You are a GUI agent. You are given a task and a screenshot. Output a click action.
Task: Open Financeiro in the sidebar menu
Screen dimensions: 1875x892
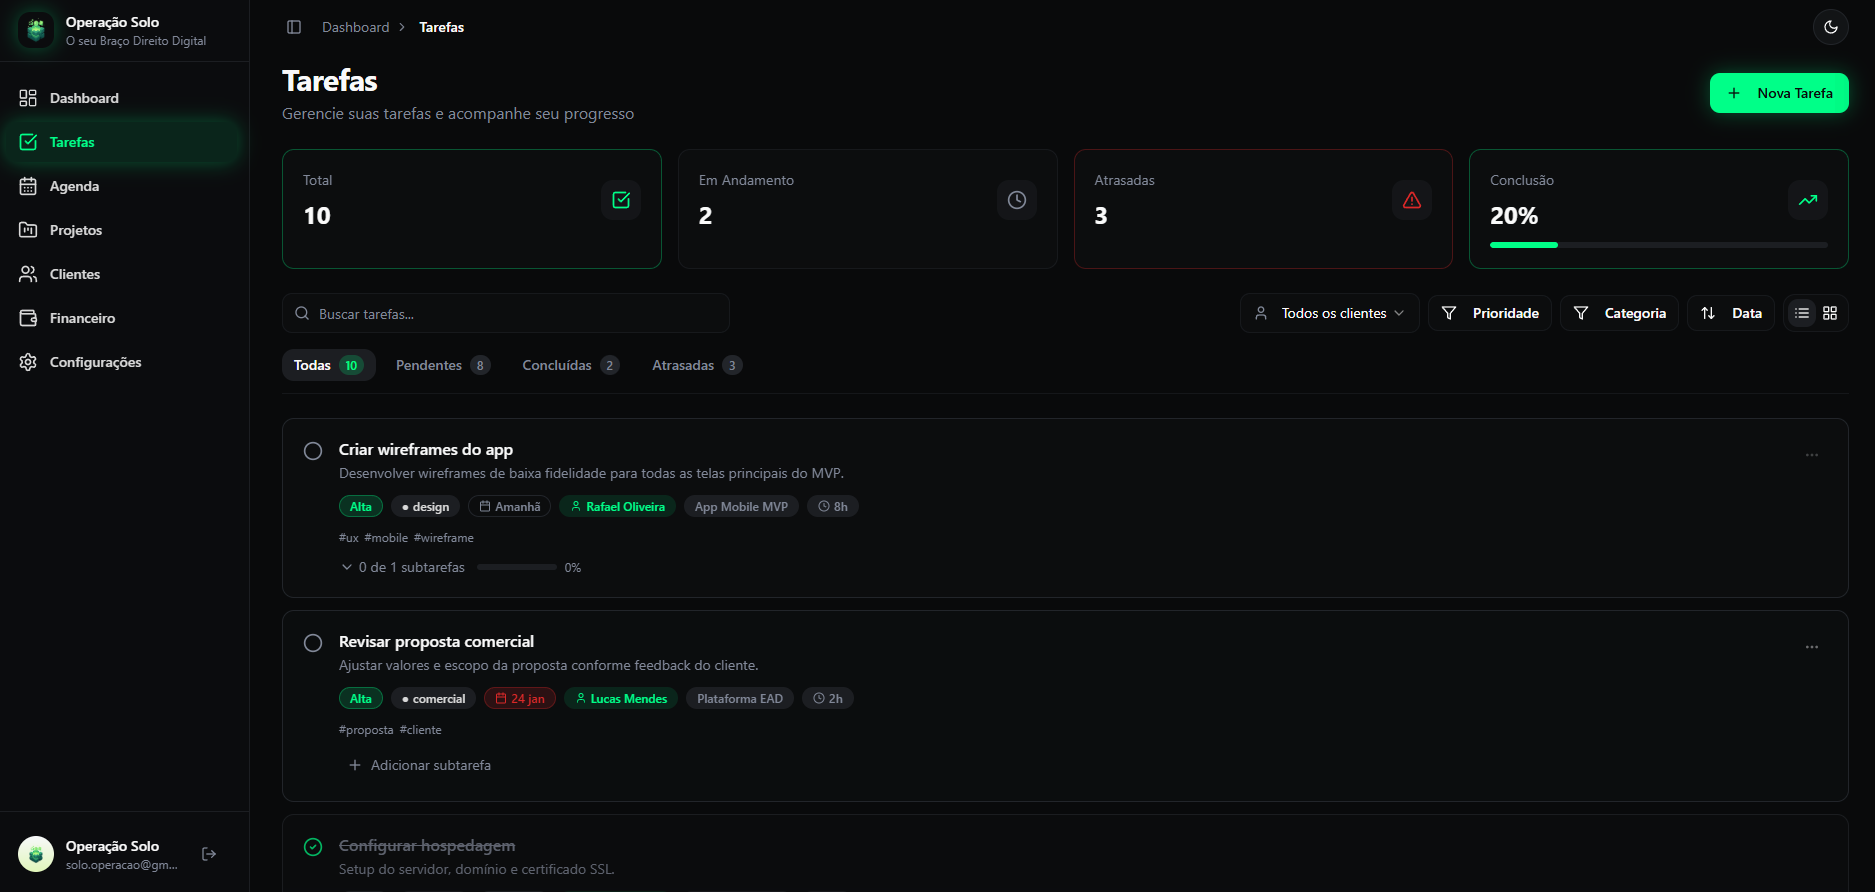82,318
